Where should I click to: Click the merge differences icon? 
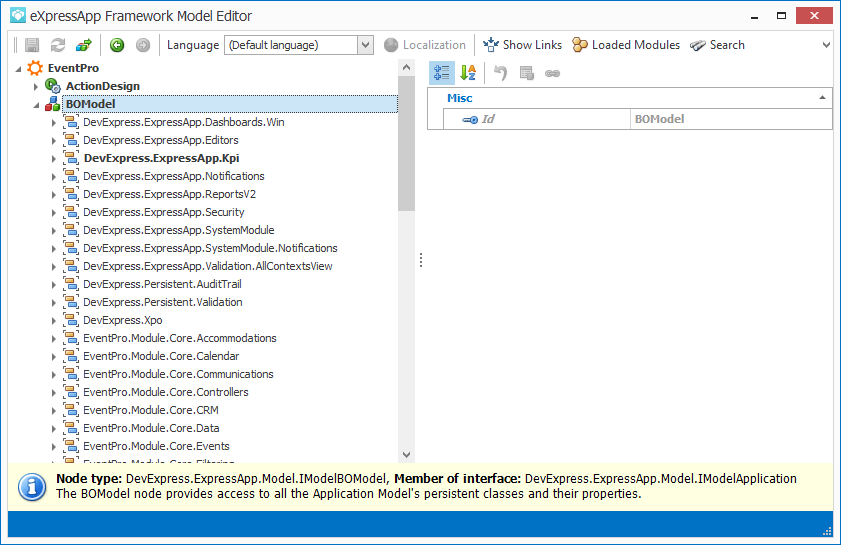84,45
